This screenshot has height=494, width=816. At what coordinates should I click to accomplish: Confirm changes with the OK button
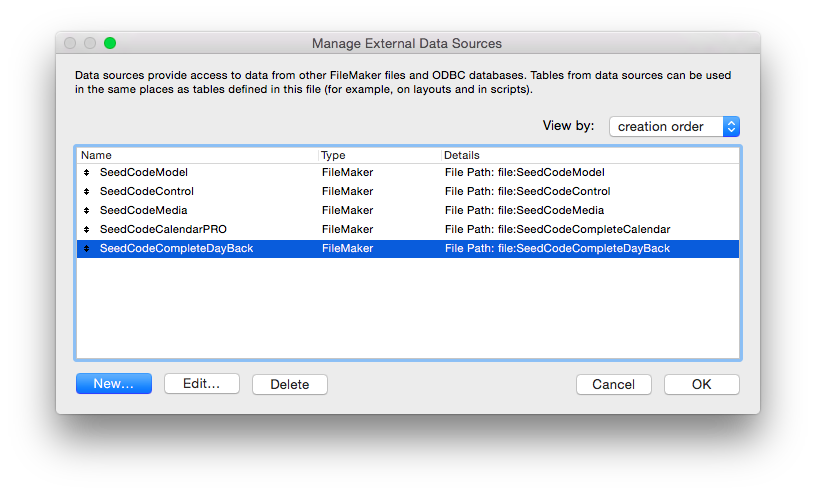(x=702, y=384)
